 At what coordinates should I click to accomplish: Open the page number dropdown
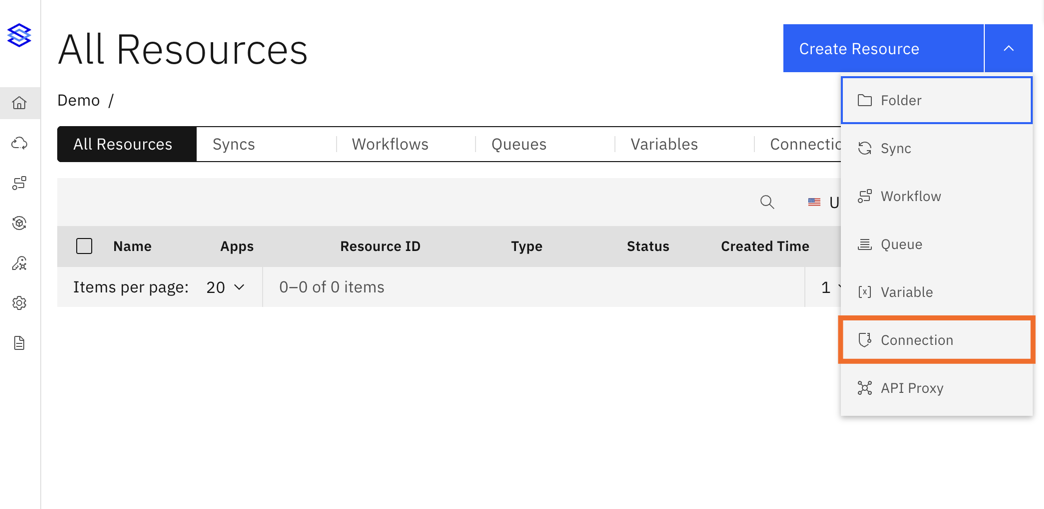(x=830, y=287)
